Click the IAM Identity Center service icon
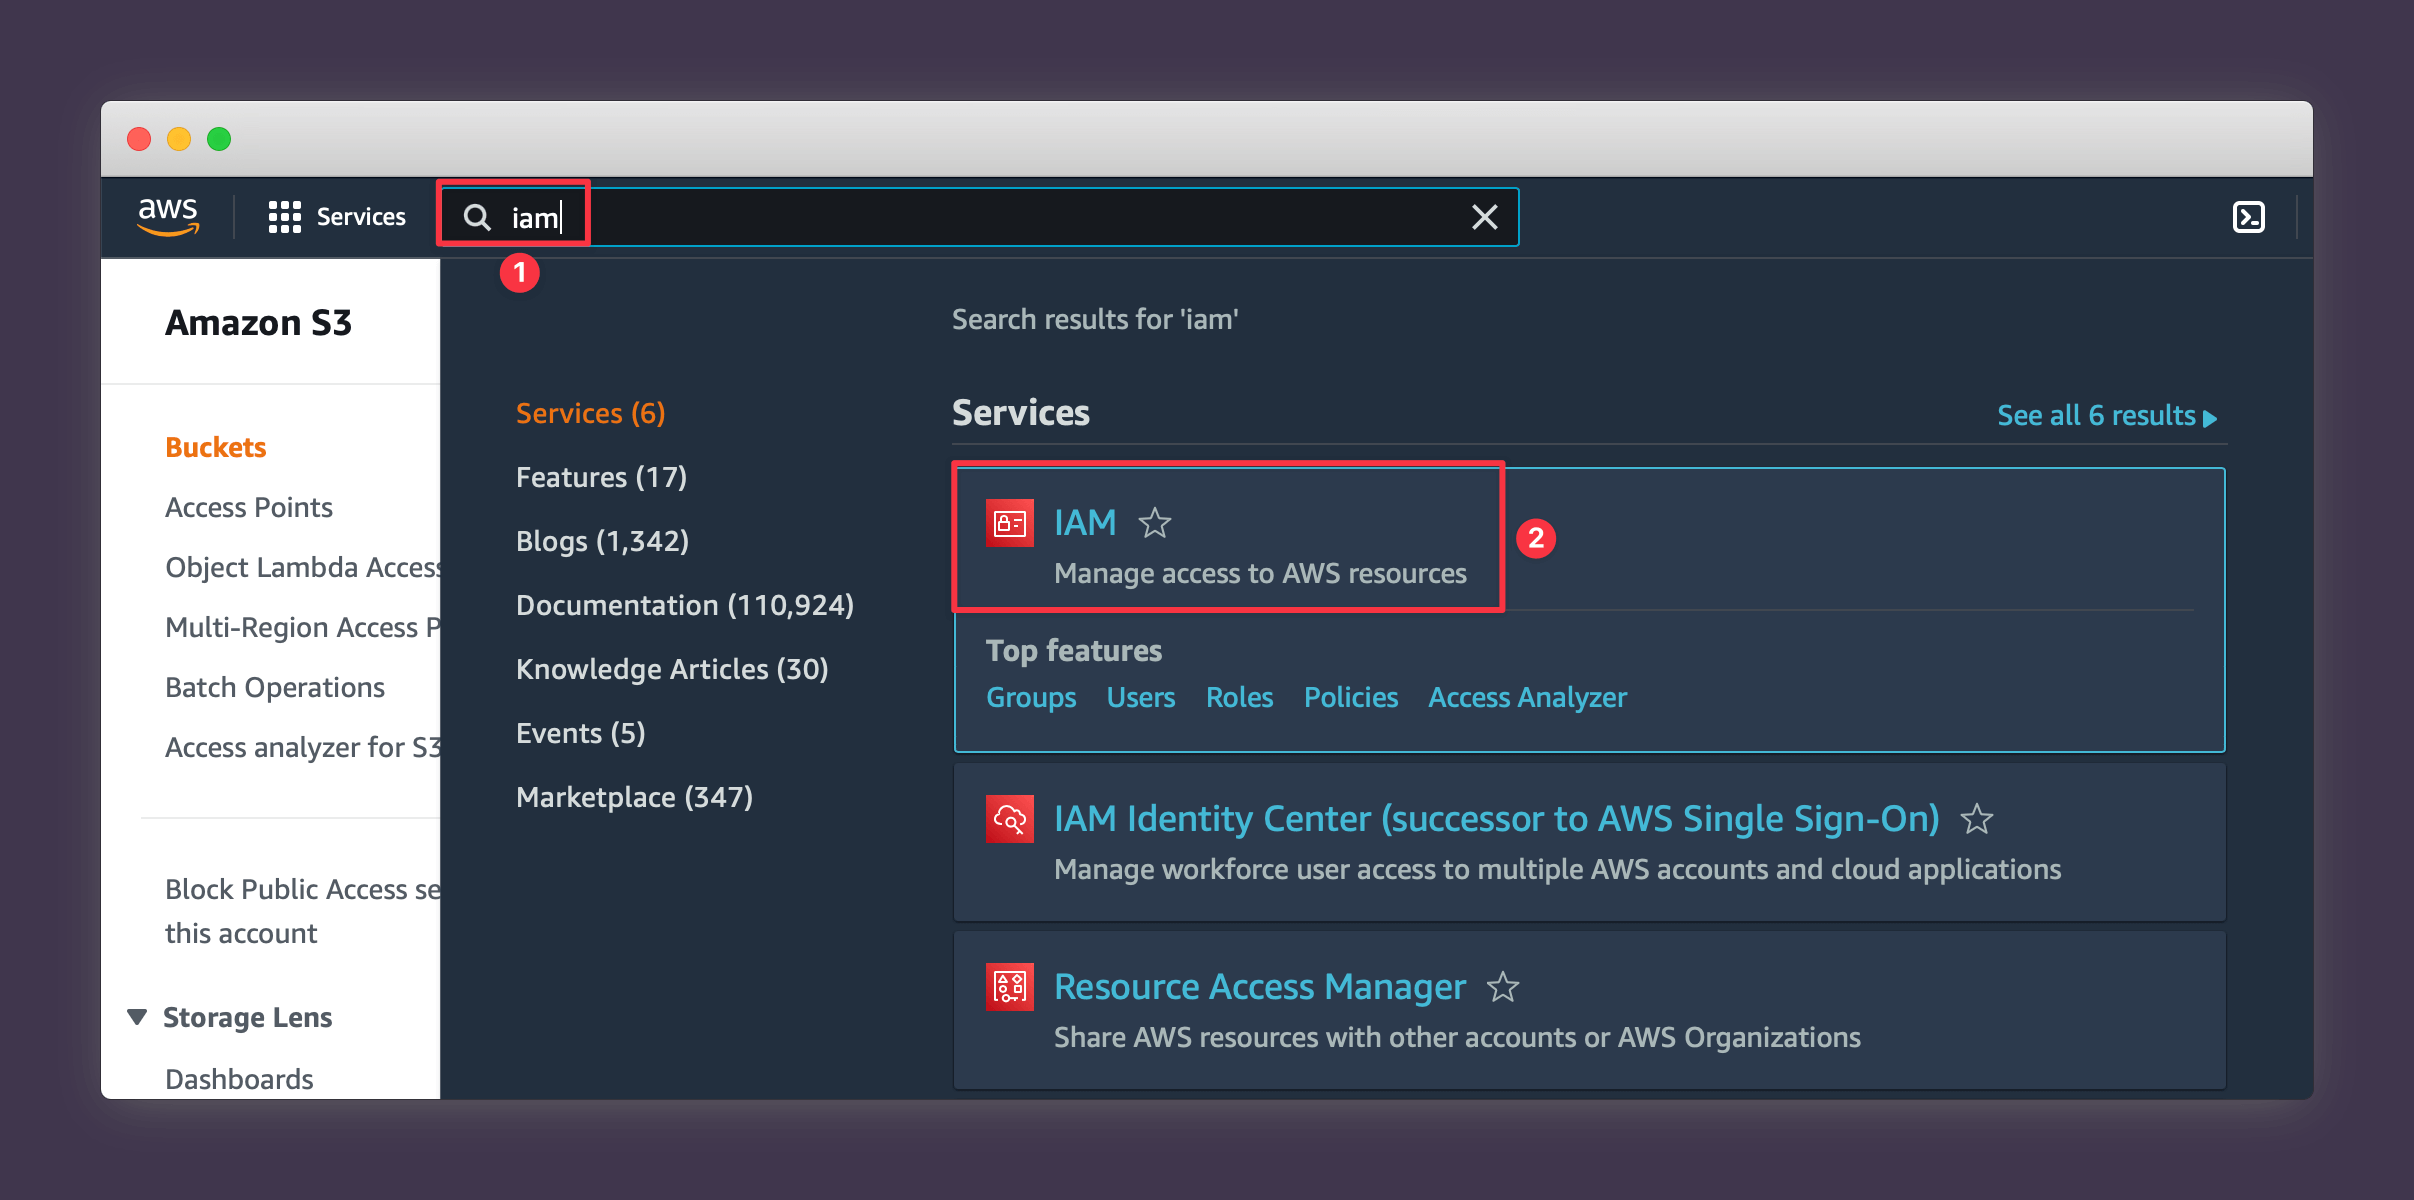 click(1009, 819)
